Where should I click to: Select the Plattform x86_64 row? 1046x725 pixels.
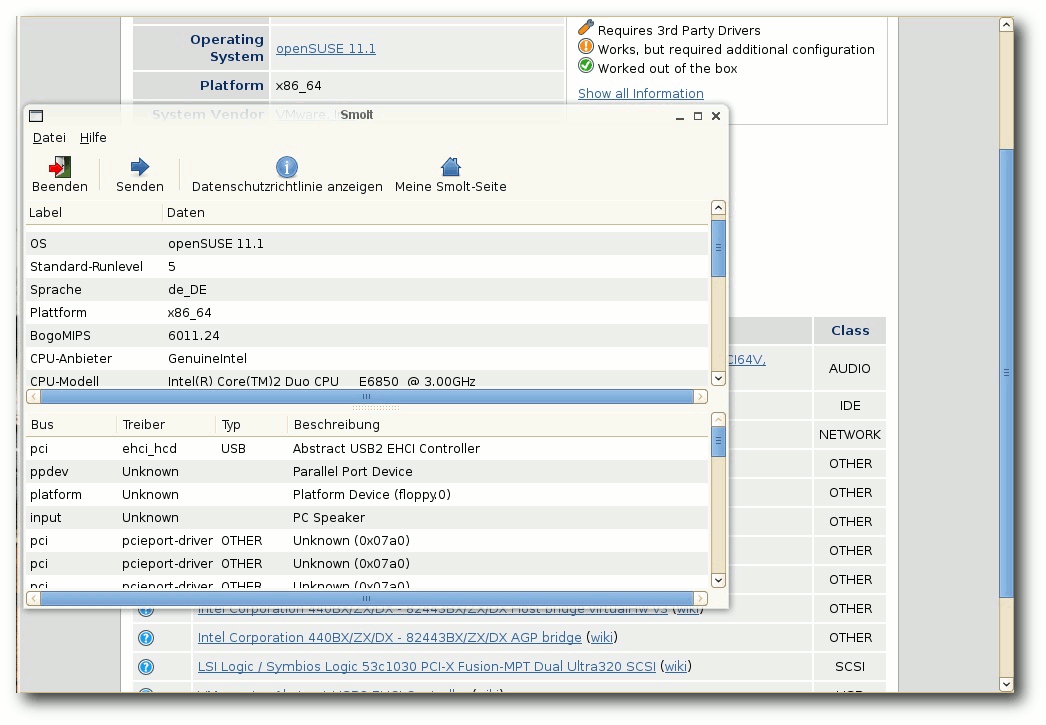point(367,313)
